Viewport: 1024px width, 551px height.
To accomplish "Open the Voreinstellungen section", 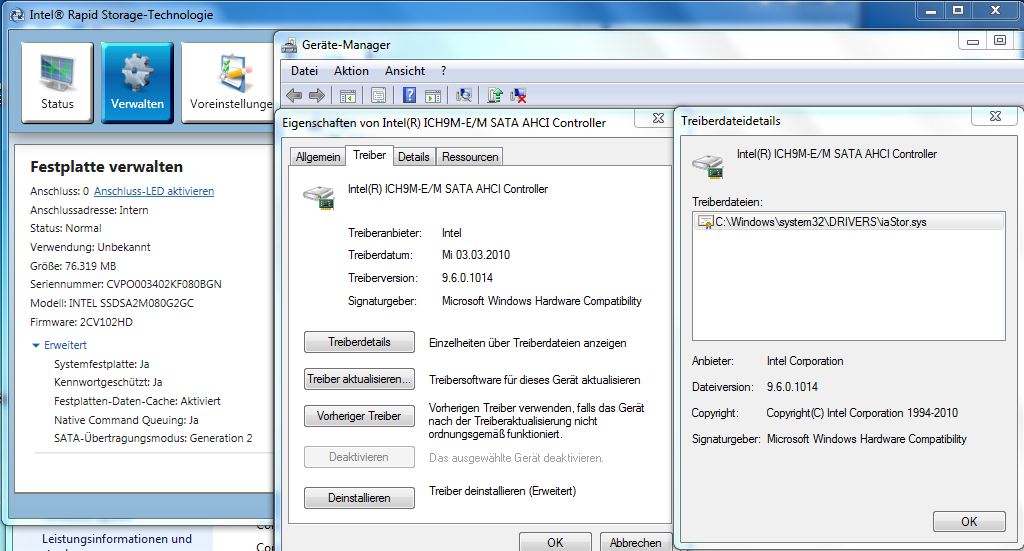I will (227, 82).
